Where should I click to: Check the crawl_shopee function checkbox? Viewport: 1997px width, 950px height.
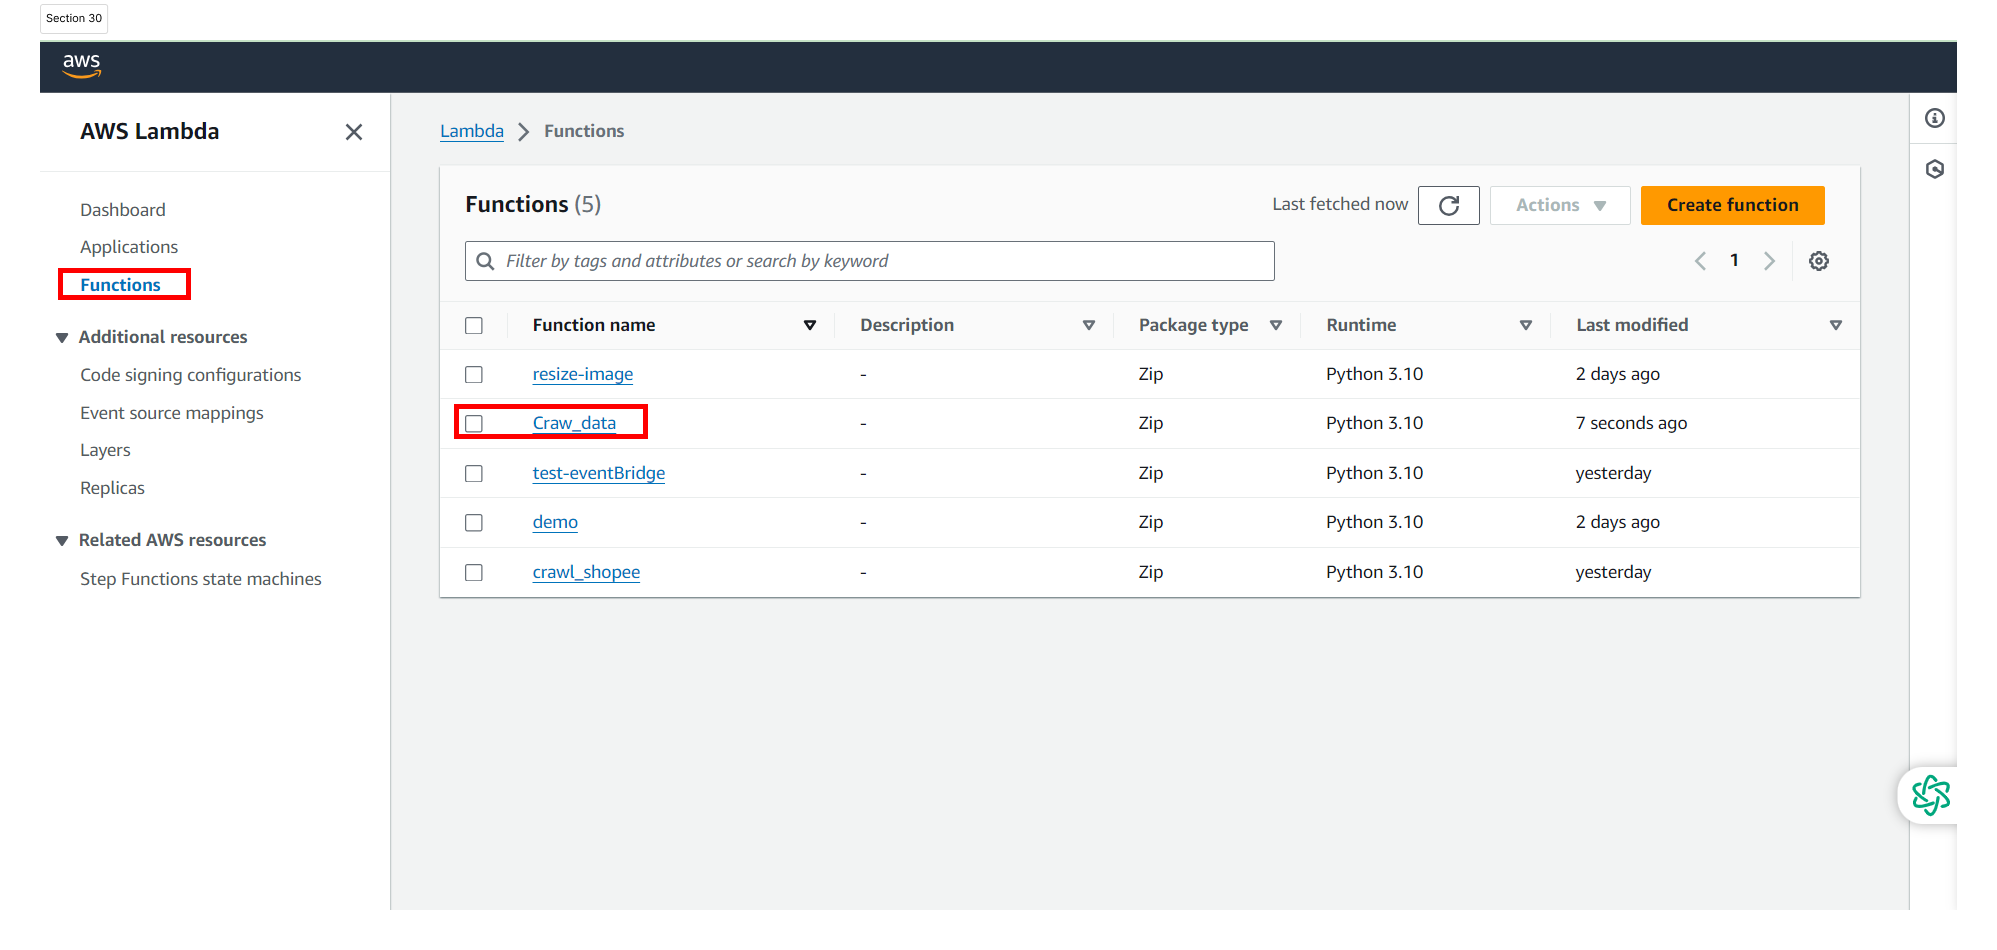474,572
